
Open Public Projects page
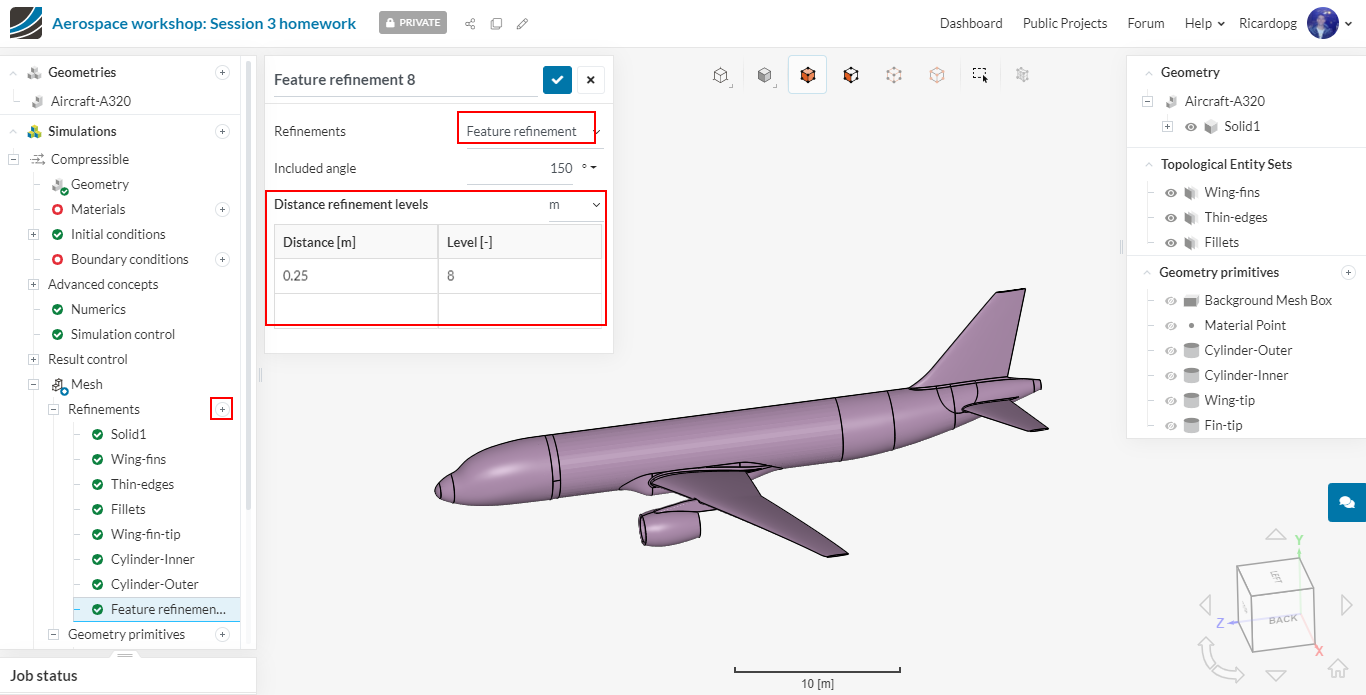coord(1065,23)
